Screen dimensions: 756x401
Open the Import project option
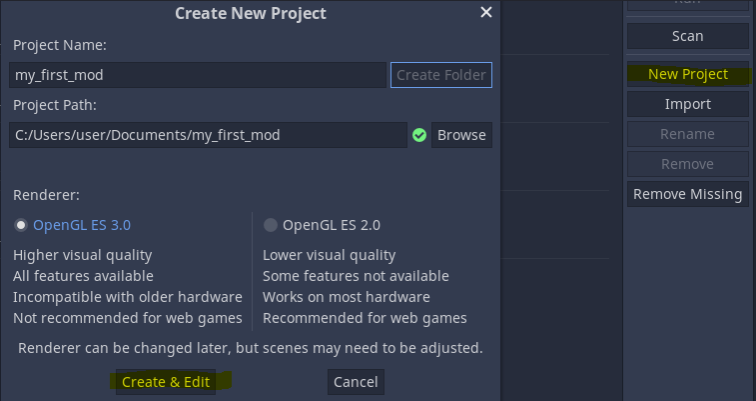(x=688, y=104)
